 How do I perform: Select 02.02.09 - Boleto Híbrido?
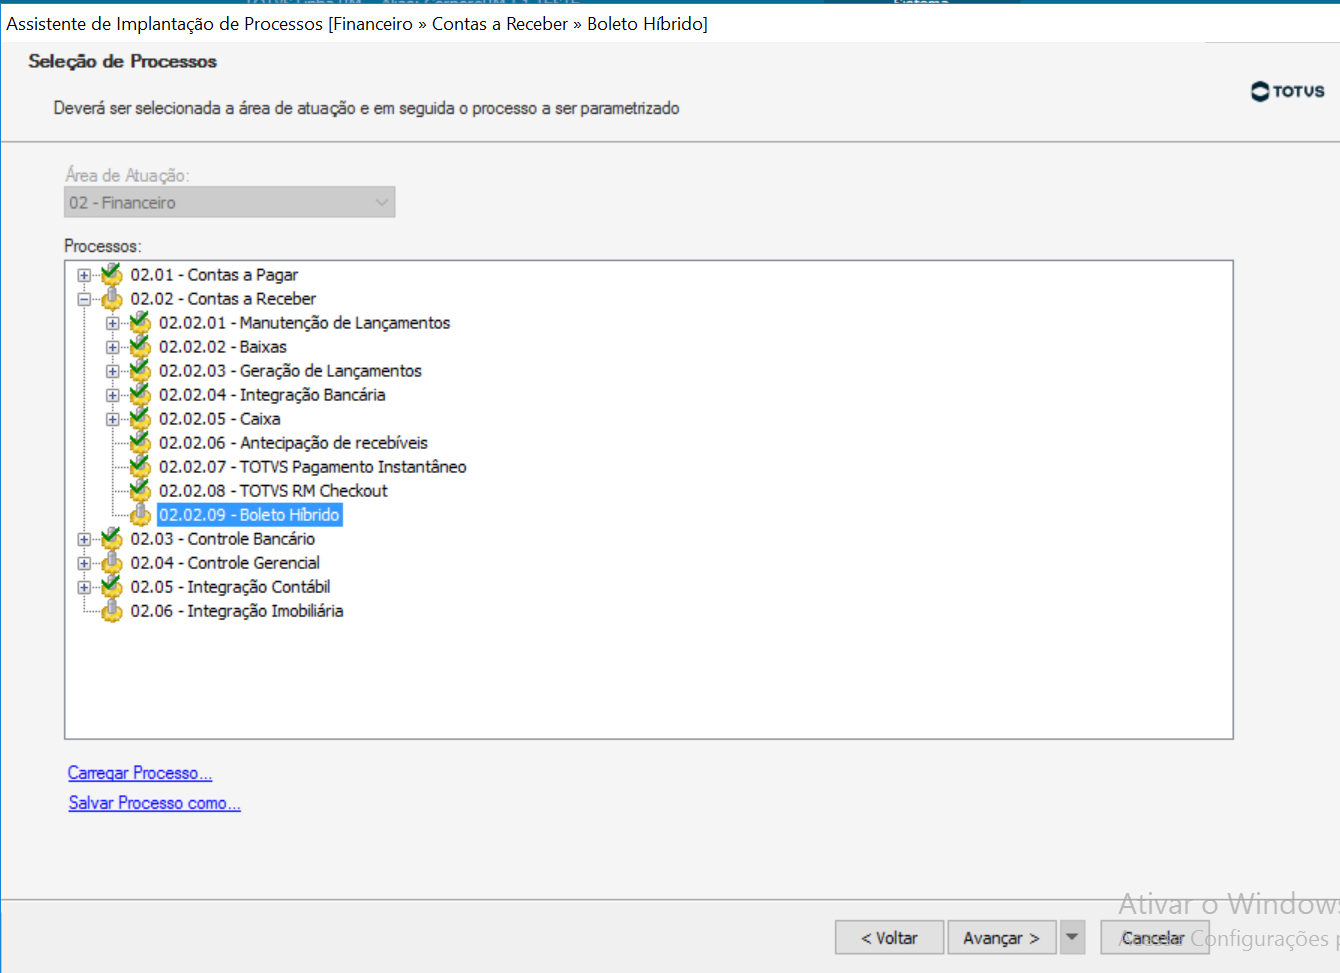(250, 514)
